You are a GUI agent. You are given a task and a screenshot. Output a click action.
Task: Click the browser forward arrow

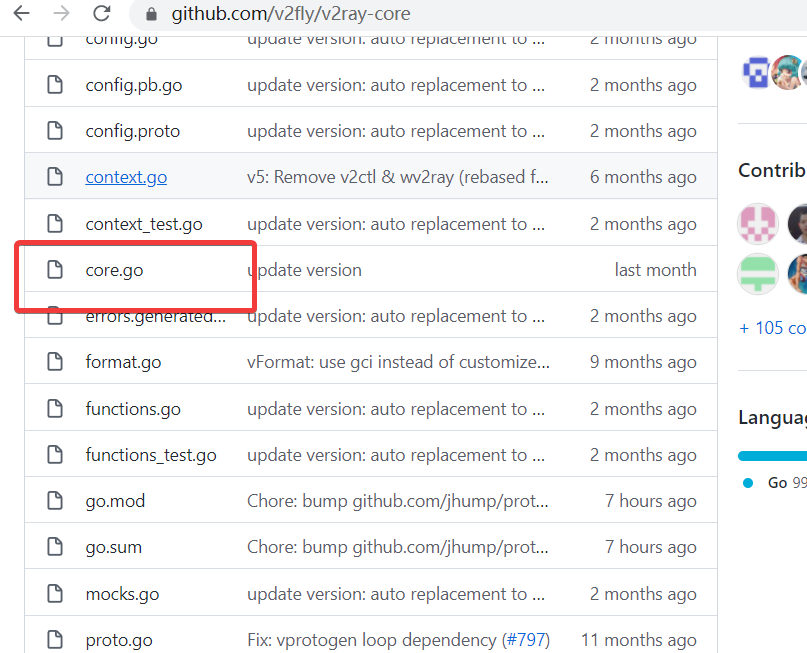(x=61, y=14)
